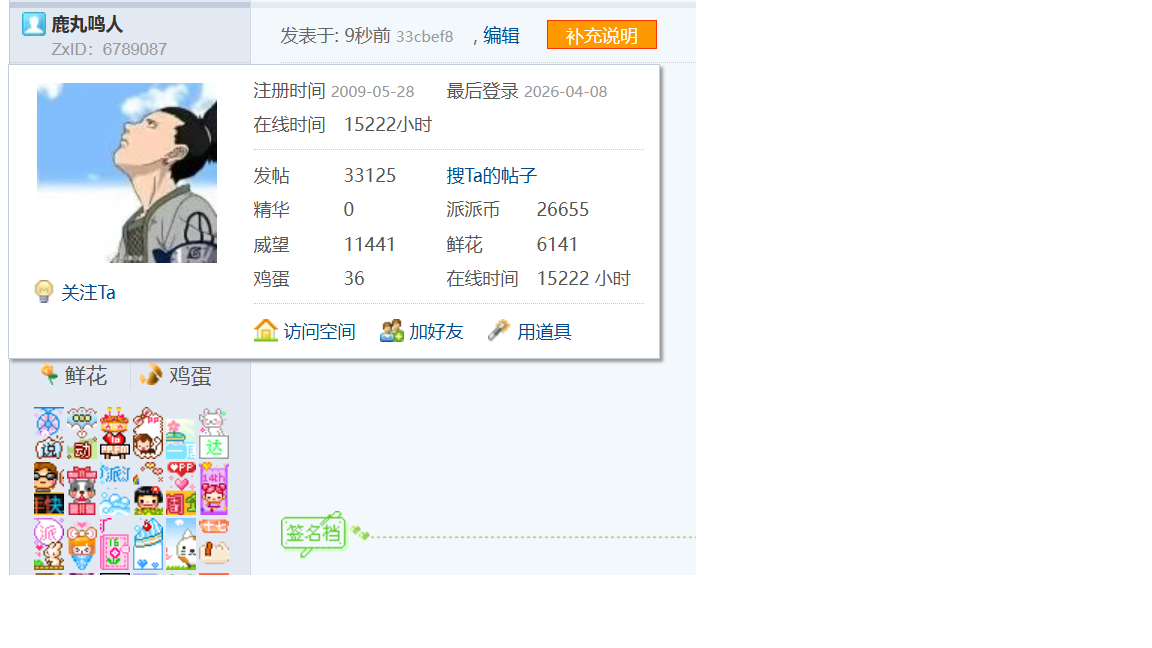Click the add-friend icon beside 加好友
The image size is (1152, 648).
coord(391,331)
